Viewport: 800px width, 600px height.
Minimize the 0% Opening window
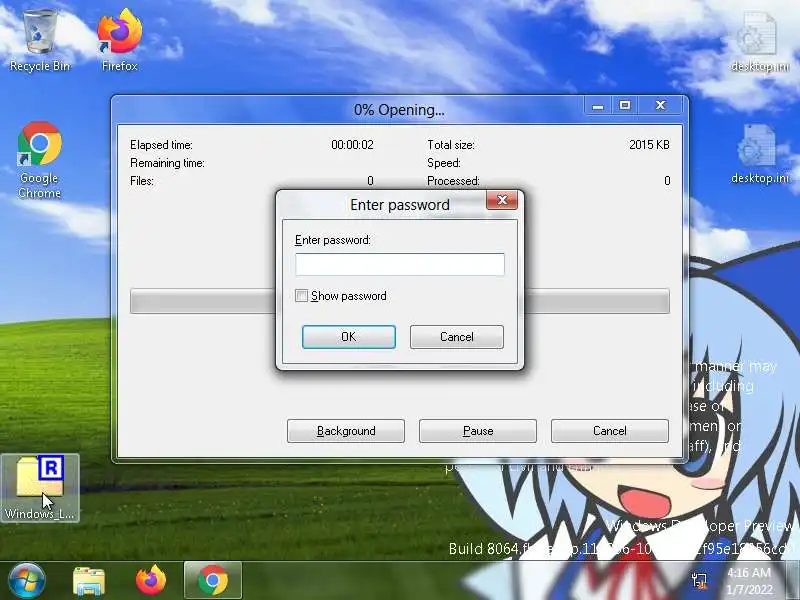pyautogui.click(x=598, y=106)
